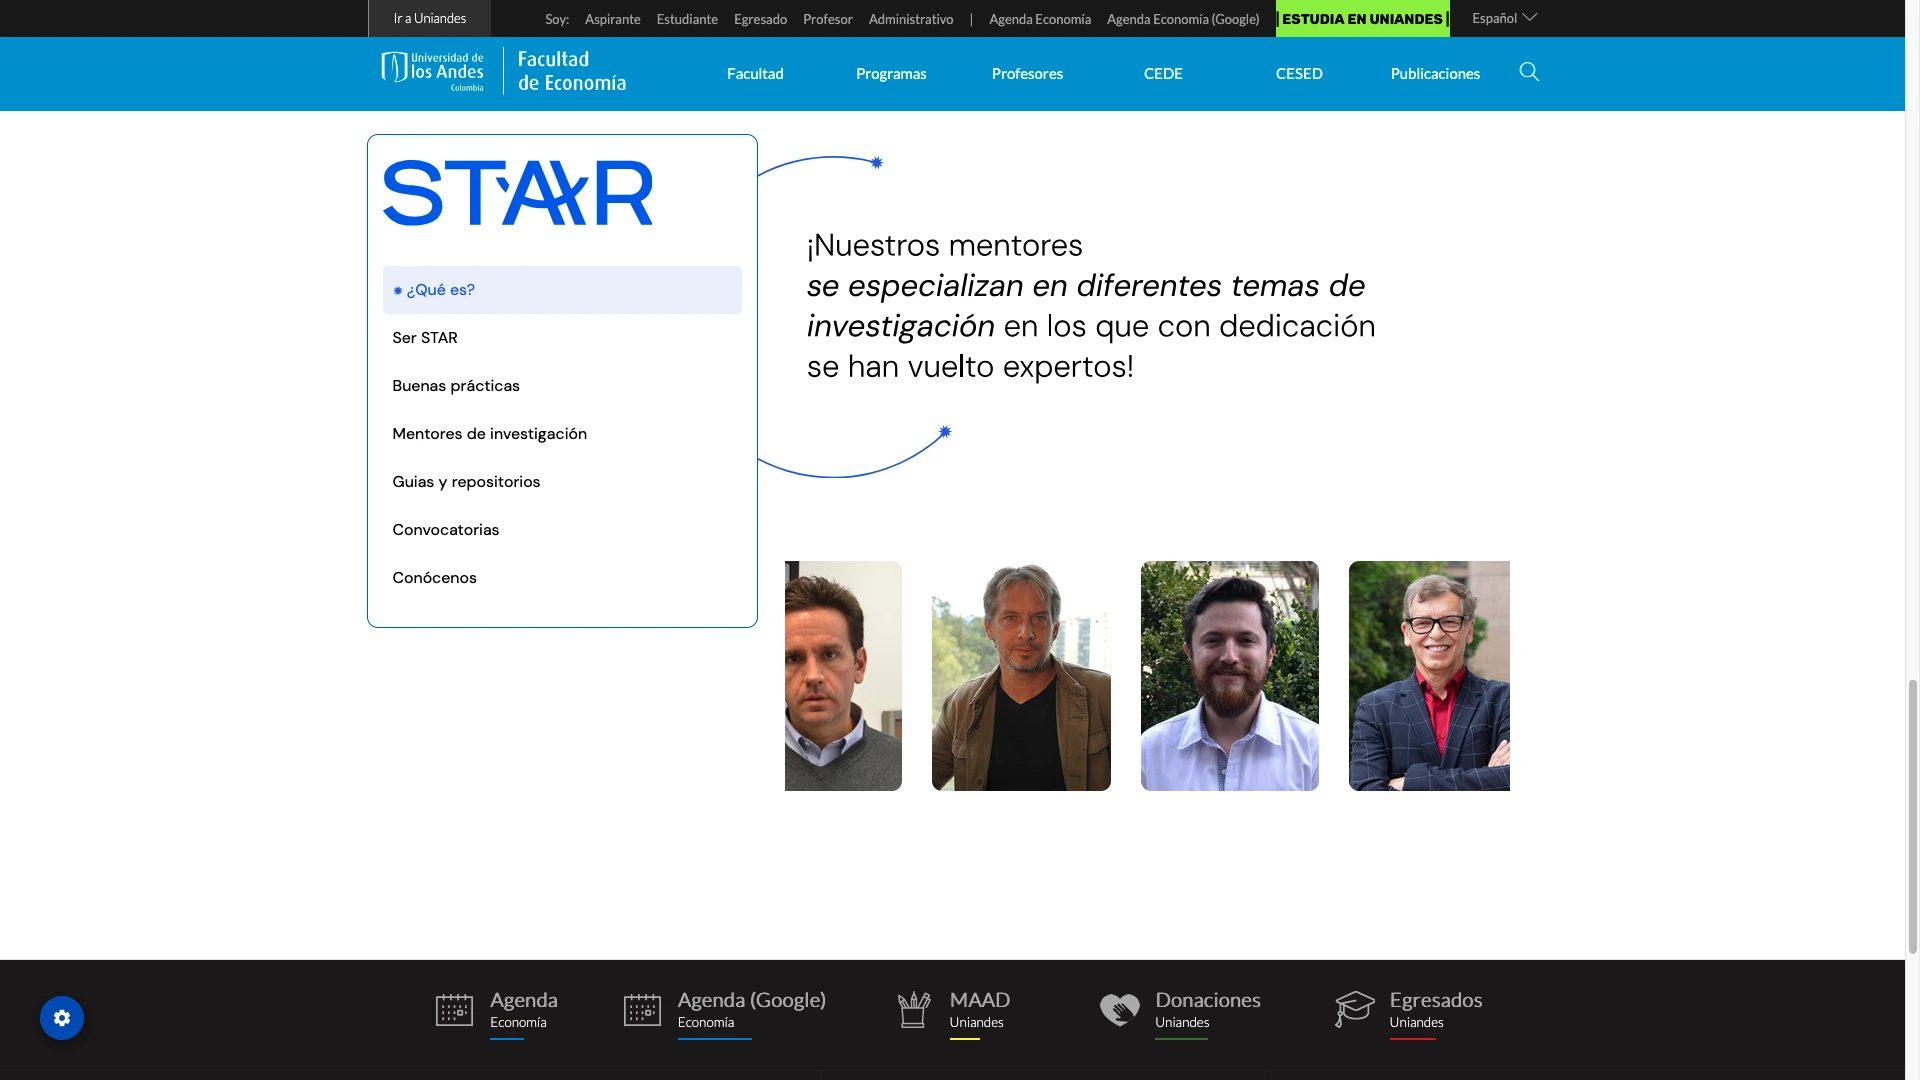Open the Programas navigation menu
This screenshot has width=1920, height=1080.
pyautogui.click(x=890, y=74)
